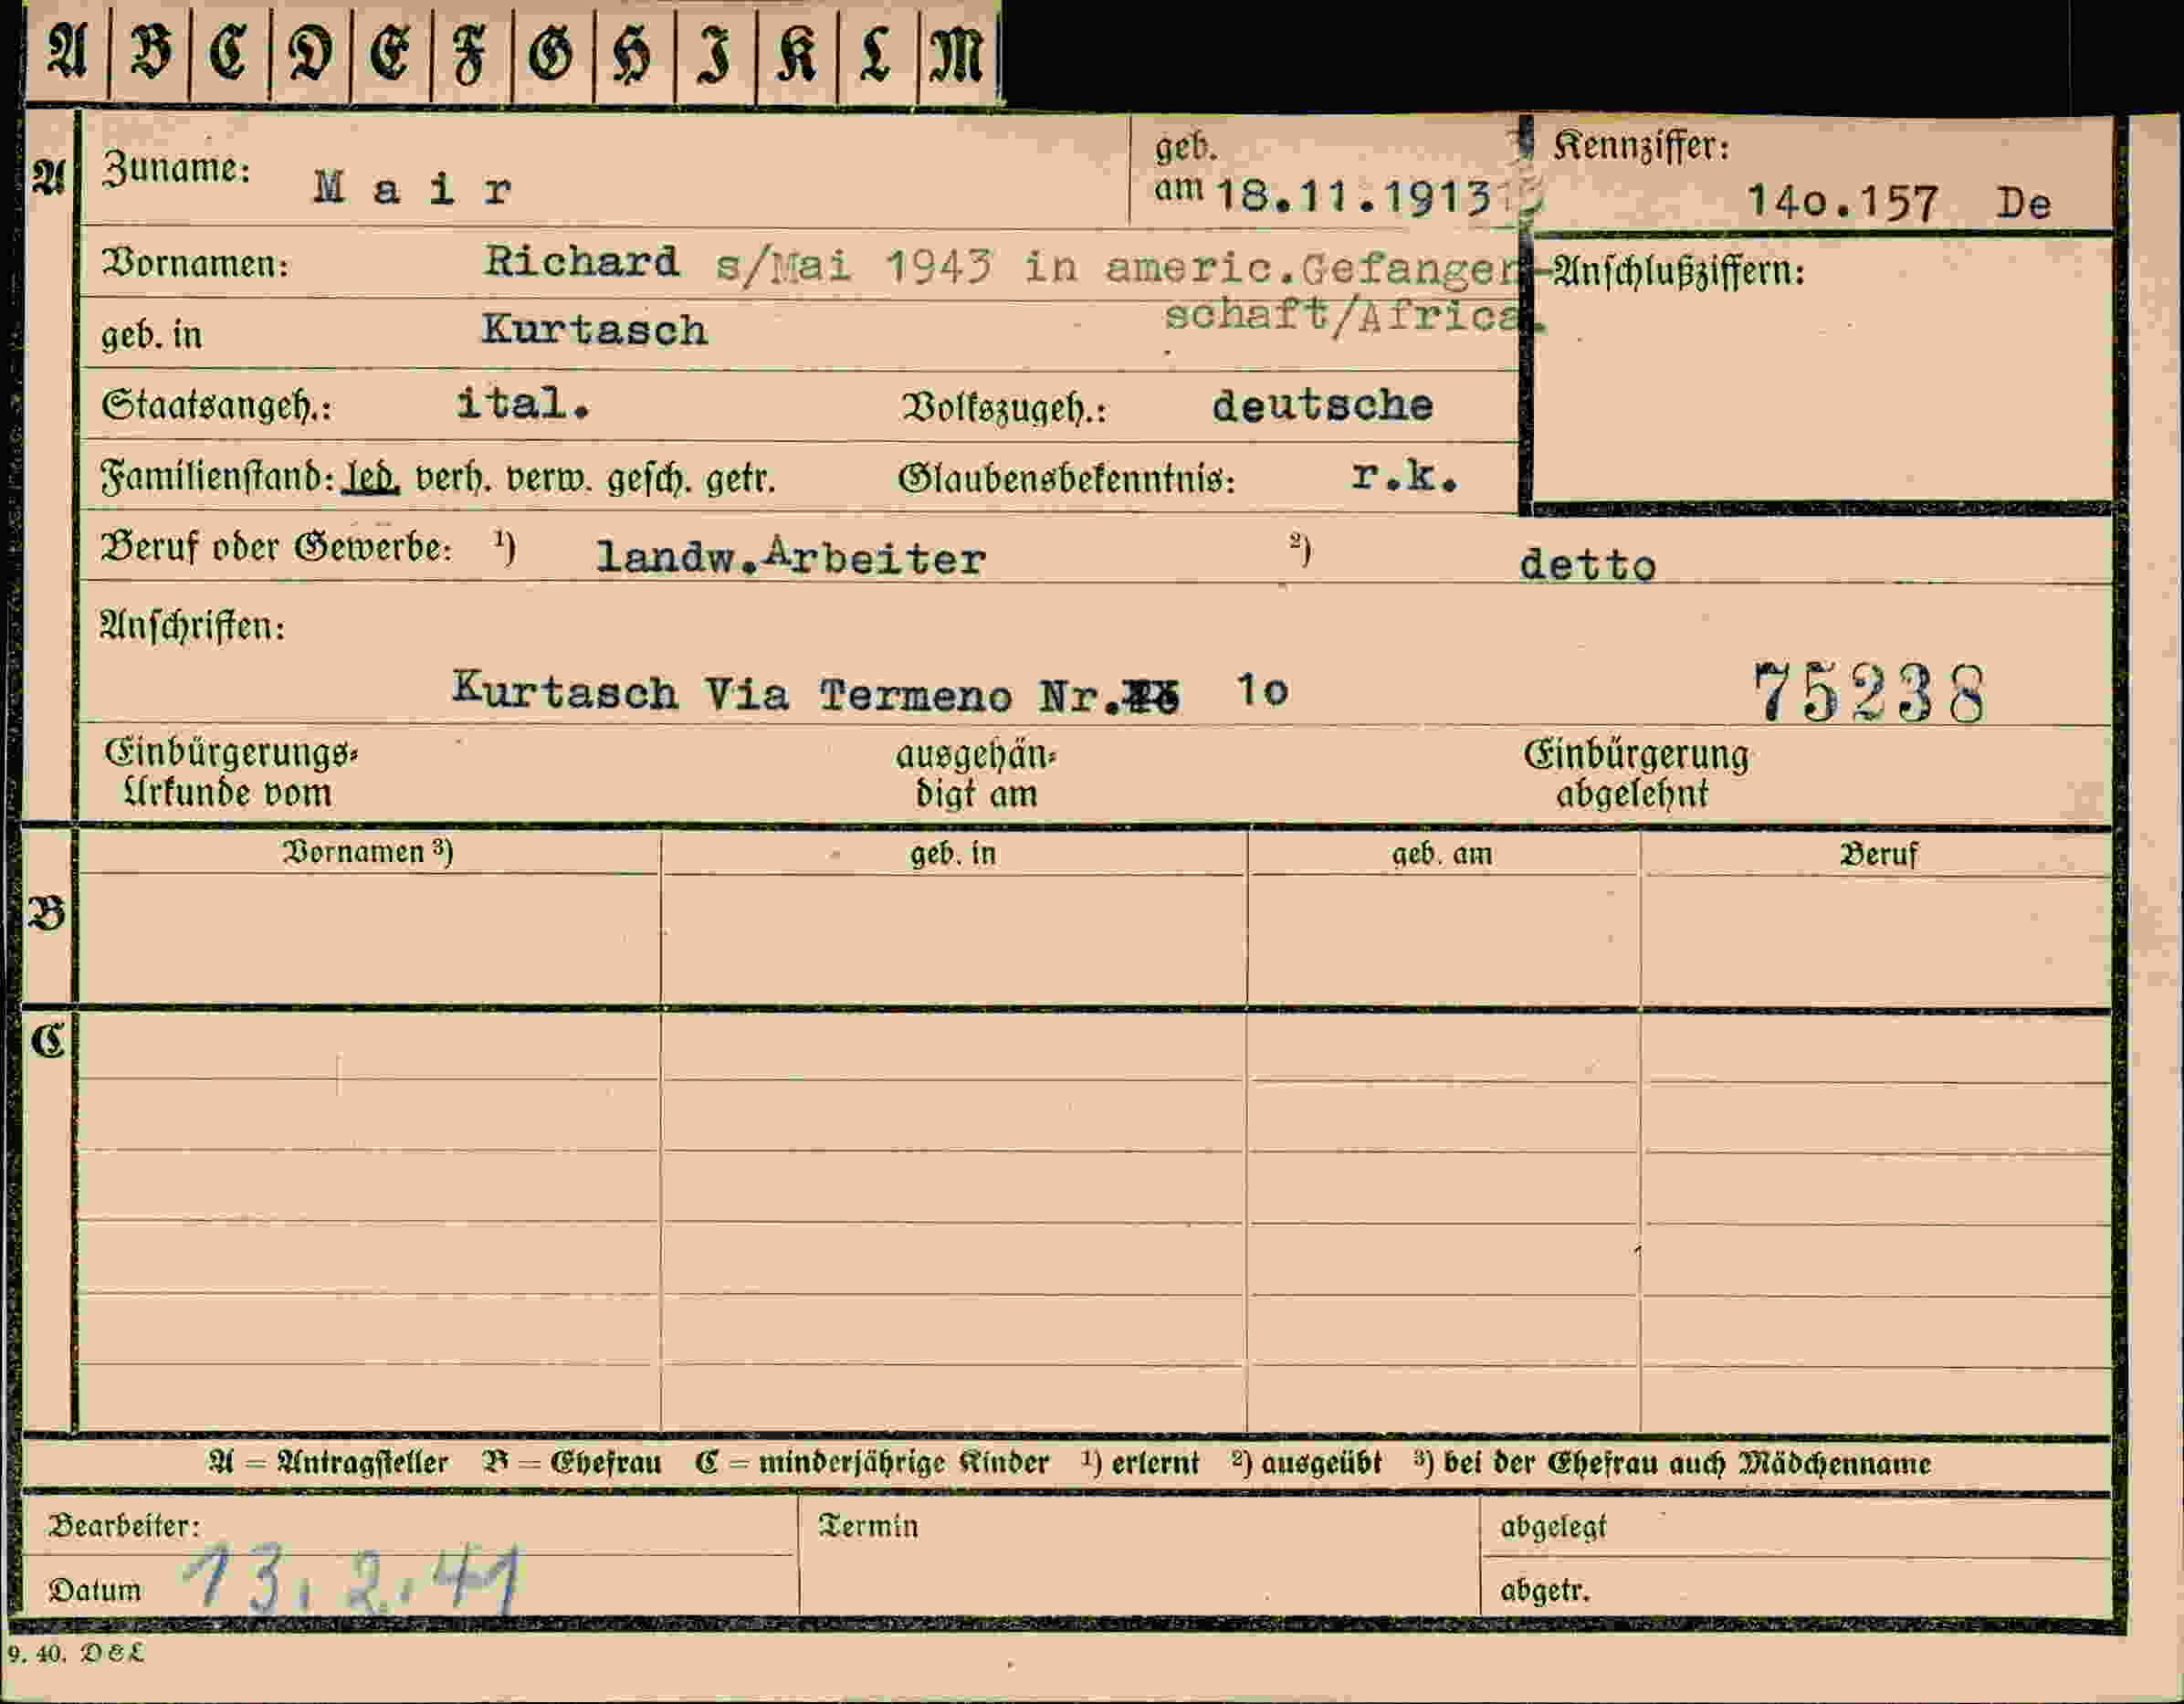Click the 'Einbürgerung abgelehnt' label
Viewport: 2184px width, 1704px height.
1635,774
